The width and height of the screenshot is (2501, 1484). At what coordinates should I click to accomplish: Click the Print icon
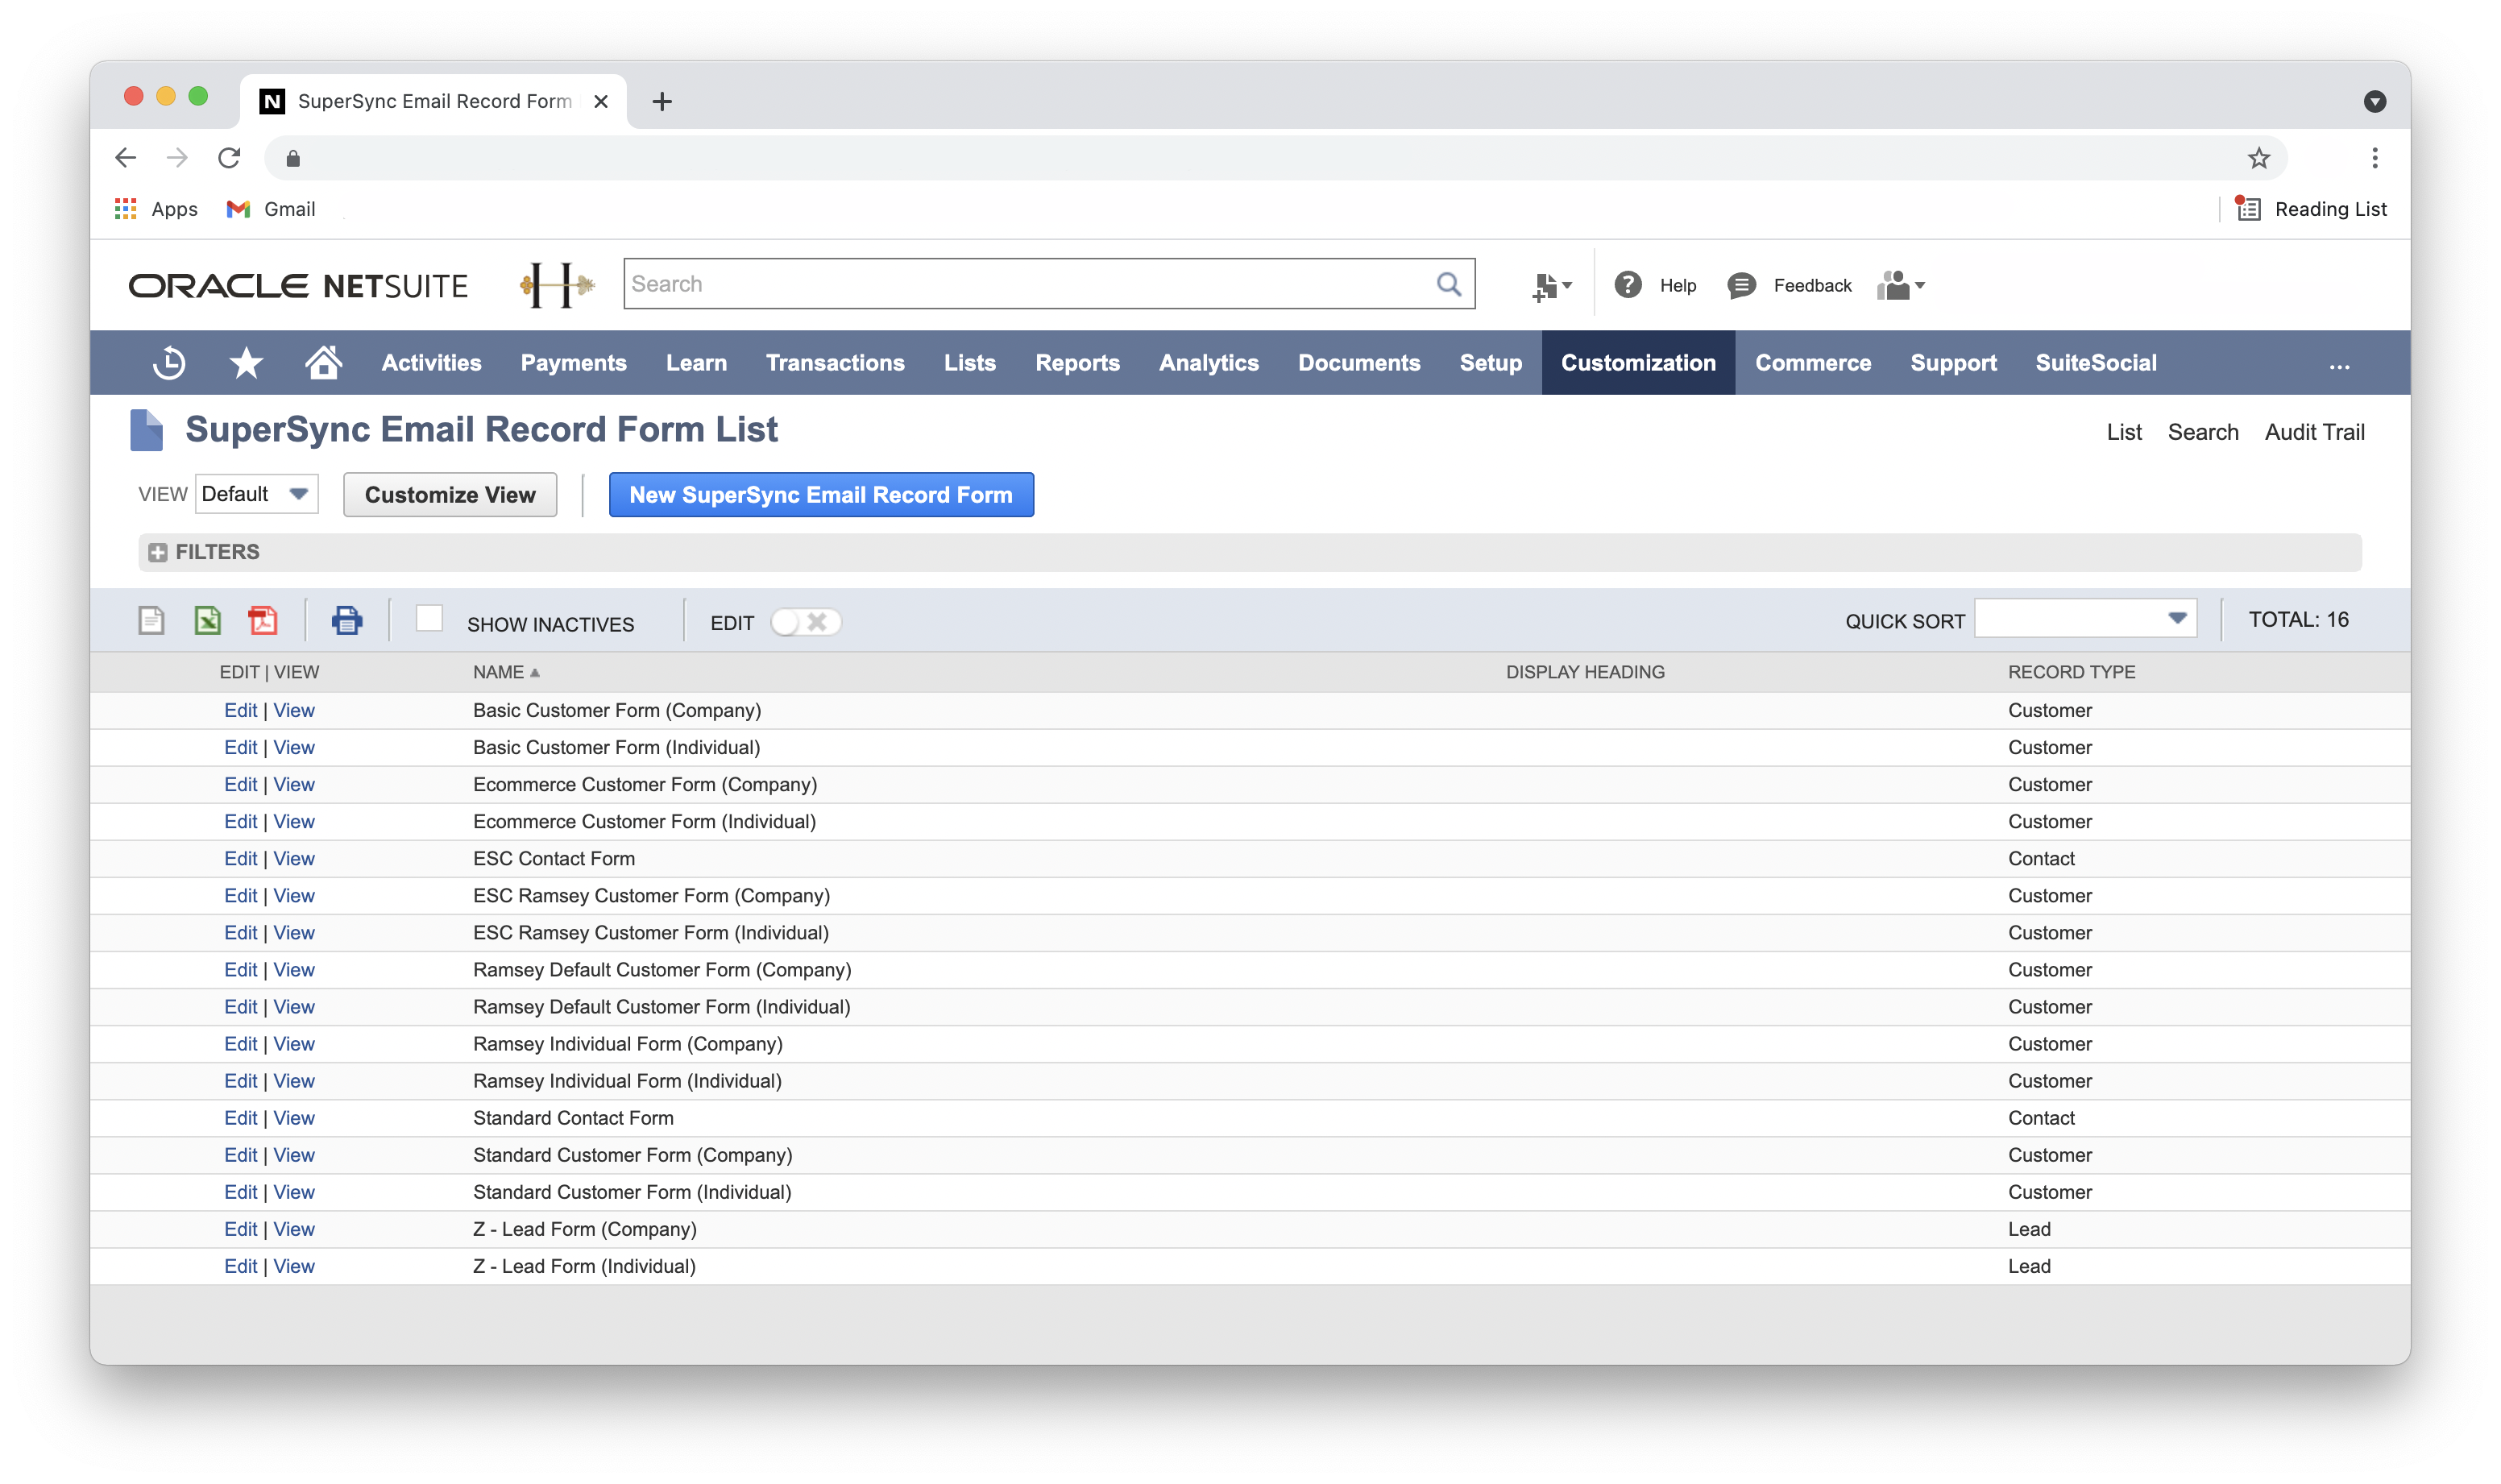[347, 621]
